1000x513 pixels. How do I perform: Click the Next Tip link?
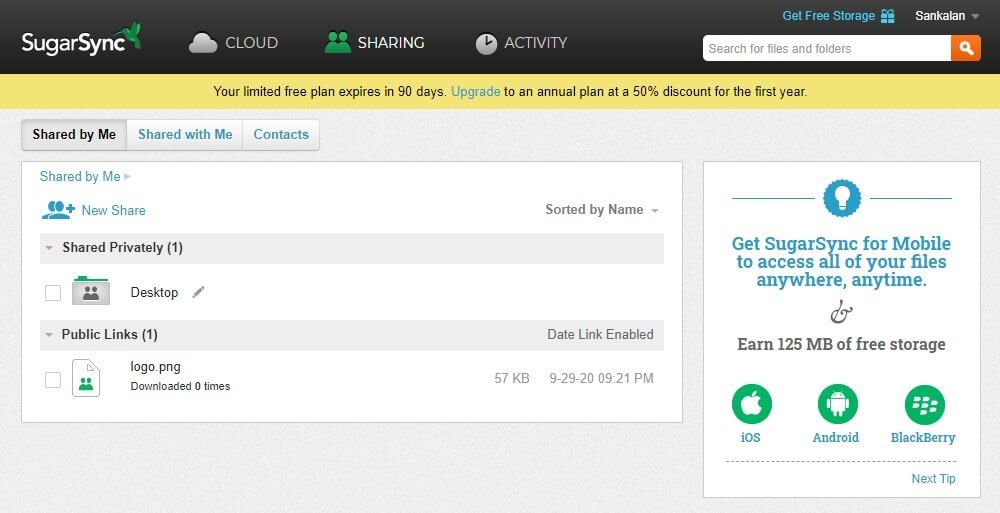pyautogui.click(x=933, y=479)
